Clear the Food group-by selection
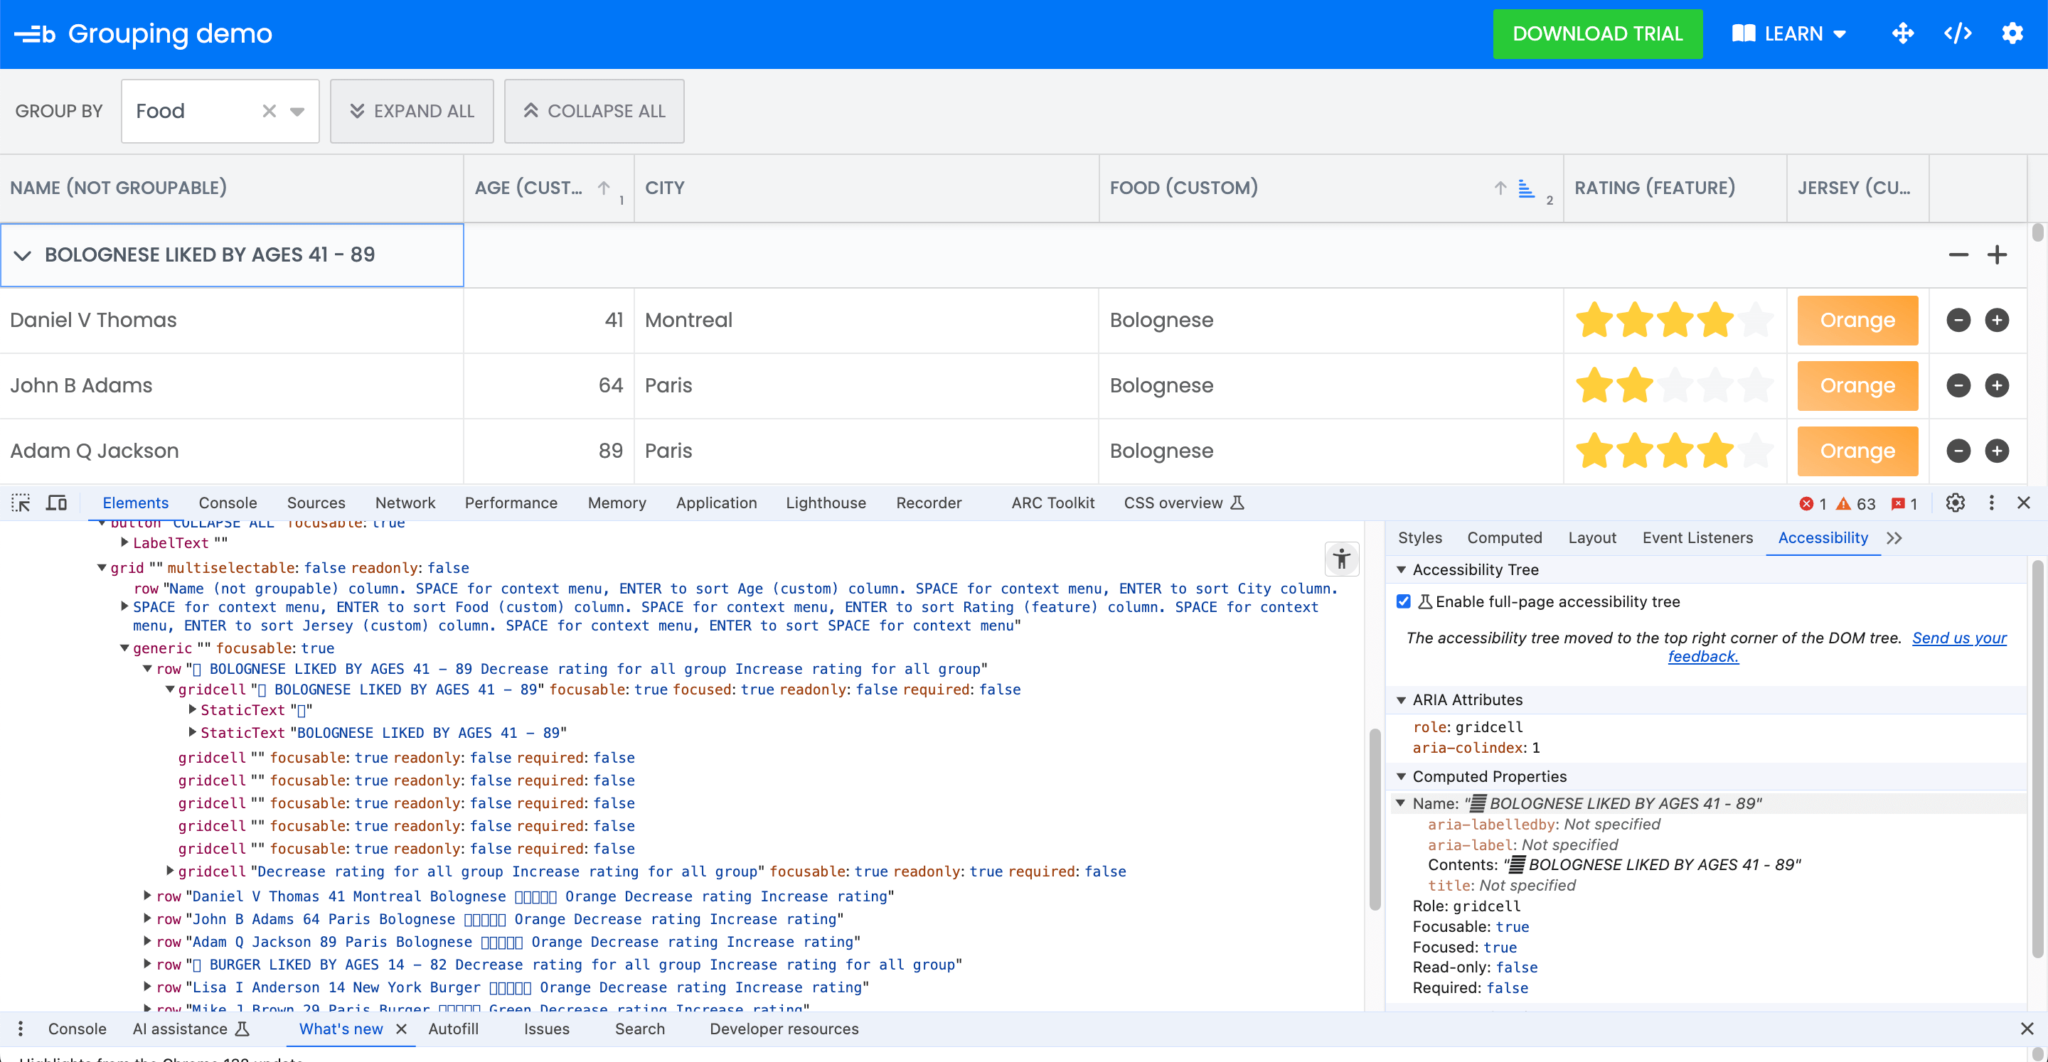 point(269,111)
